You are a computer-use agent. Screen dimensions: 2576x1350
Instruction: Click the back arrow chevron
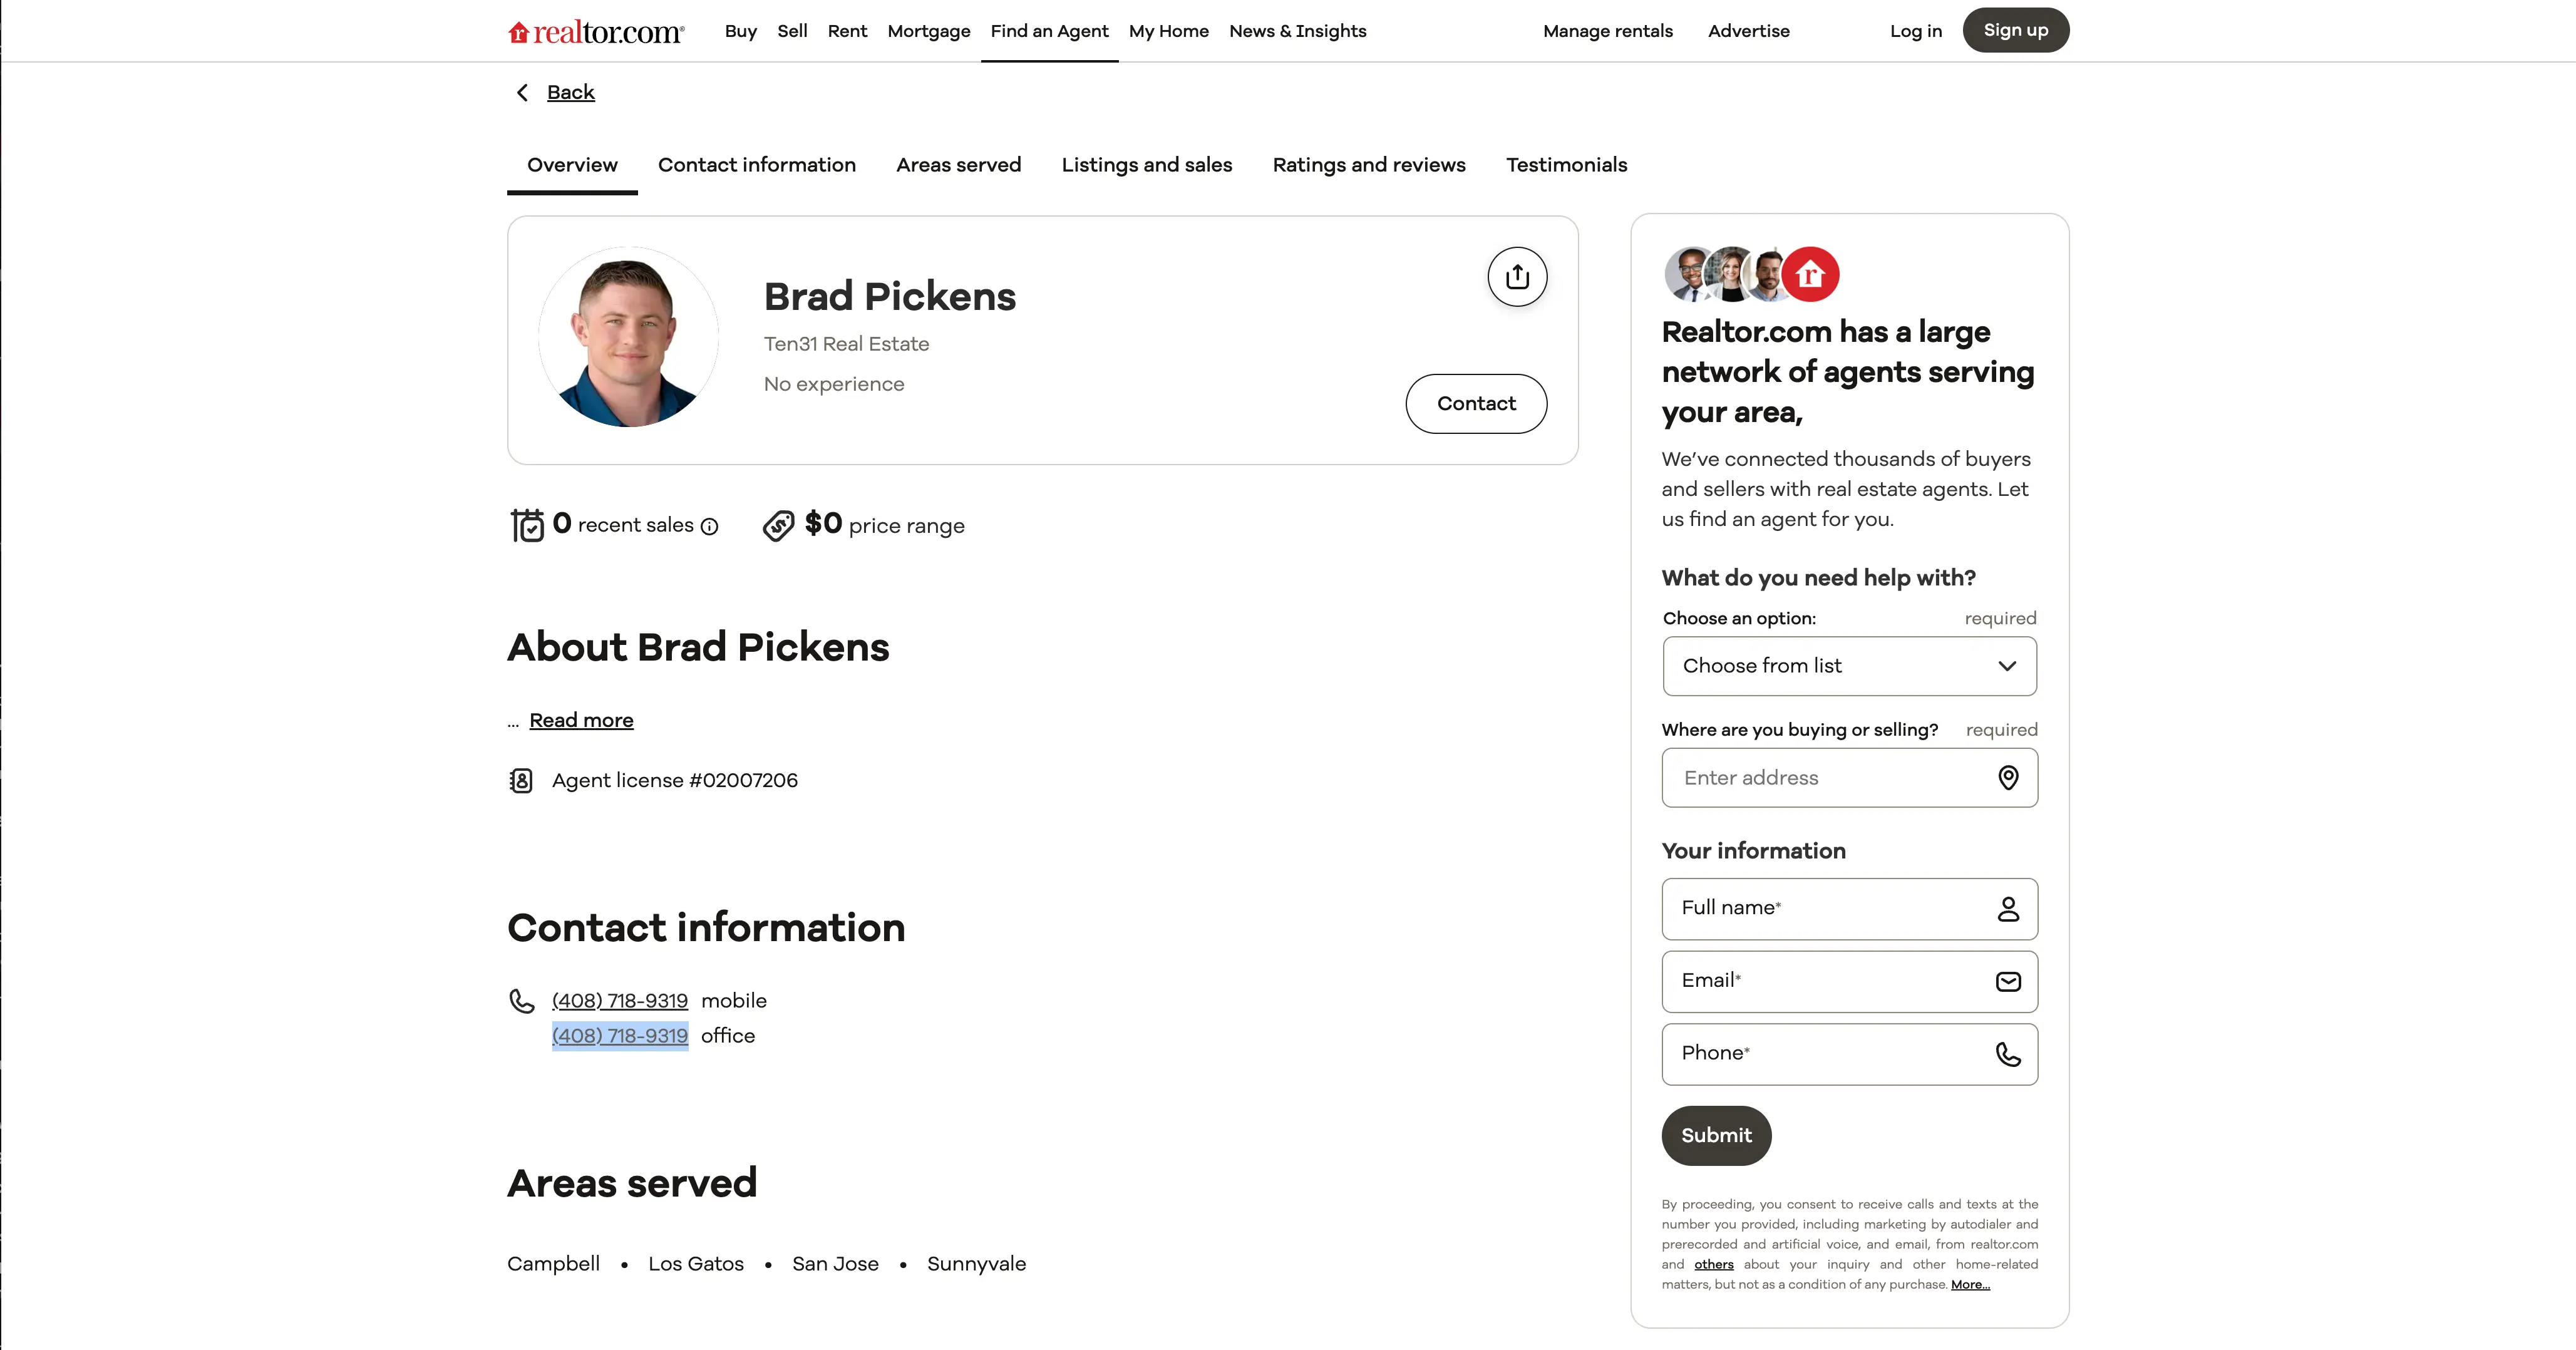coord(521,92)
